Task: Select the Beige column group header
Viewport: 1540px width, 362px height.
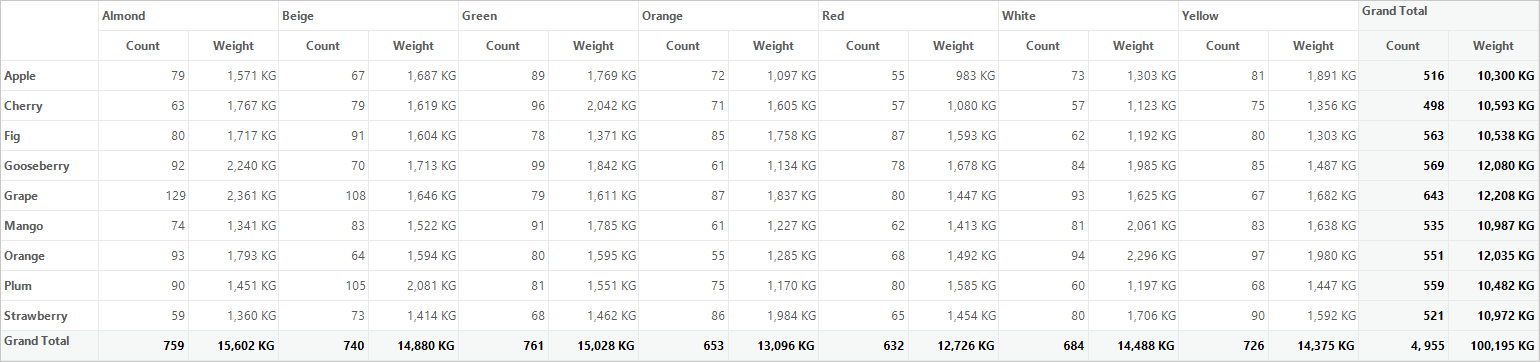Action: [x=368, y=16]
